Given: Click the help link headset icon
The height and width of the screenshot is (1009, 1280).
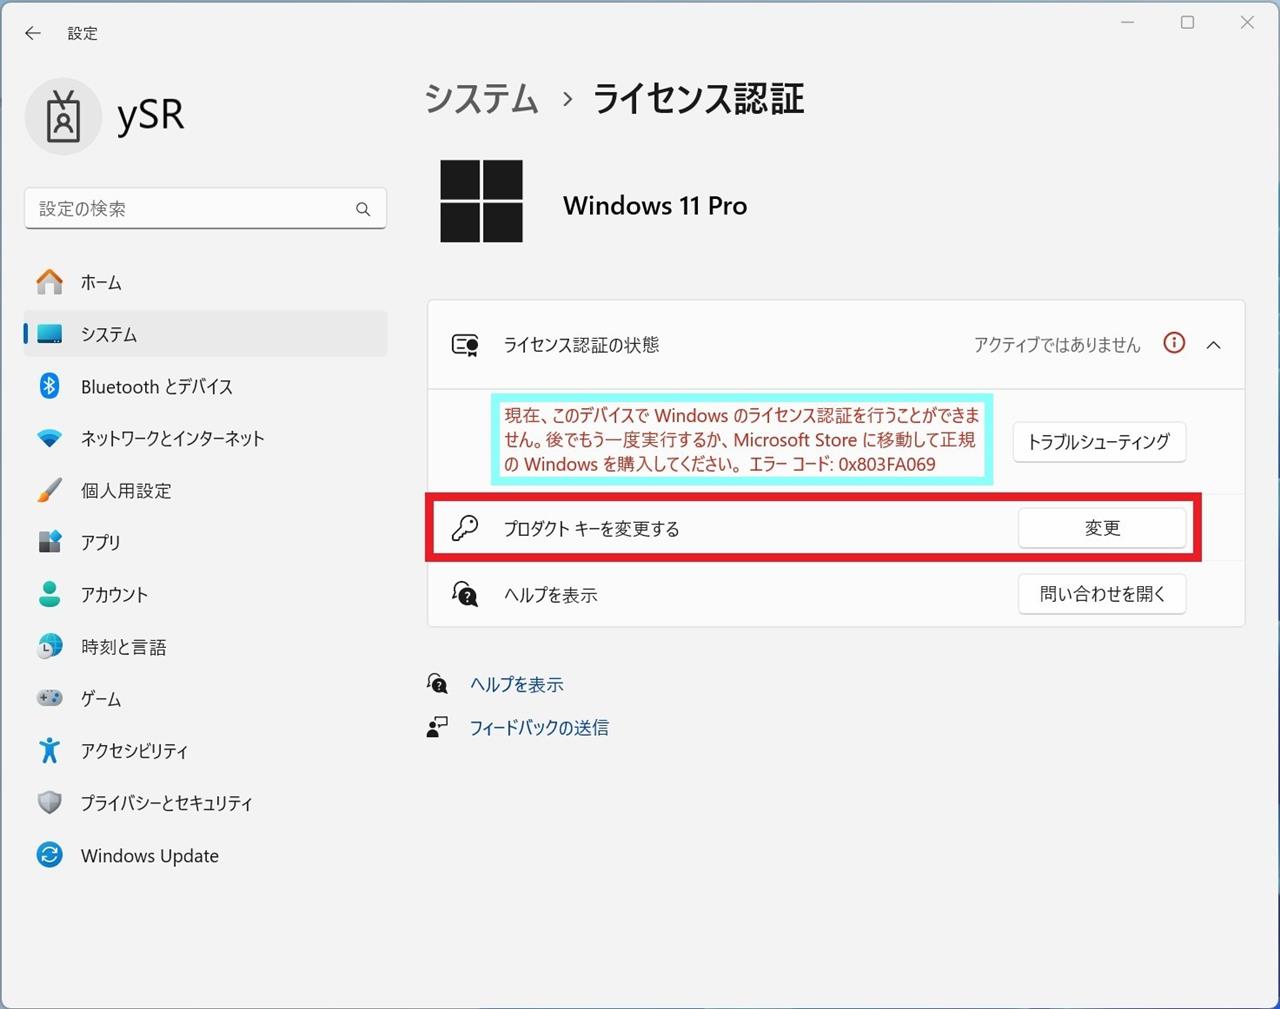Looking at the screenshot, I should click(437, 684).
